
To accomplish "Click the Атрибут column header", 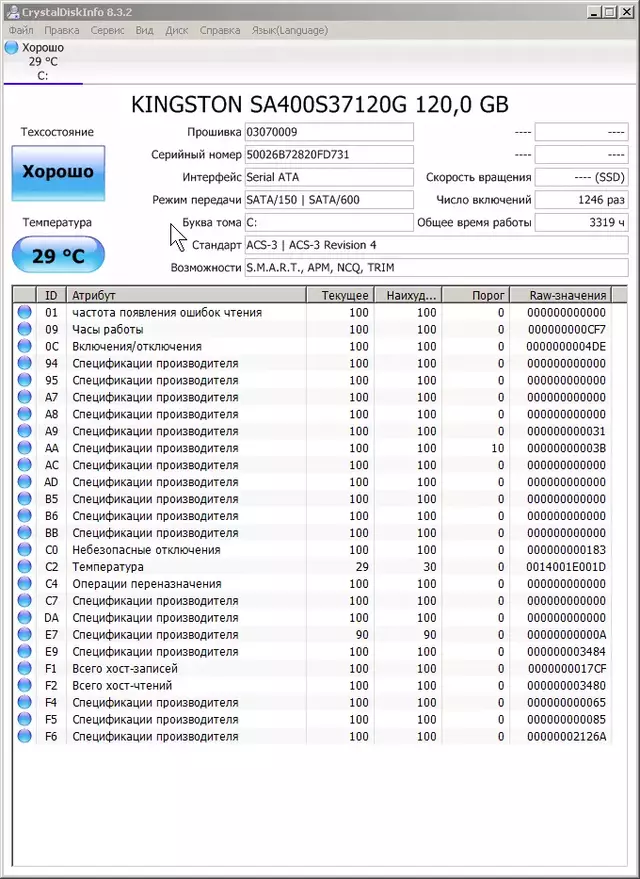I will click(x=186, y=295).
